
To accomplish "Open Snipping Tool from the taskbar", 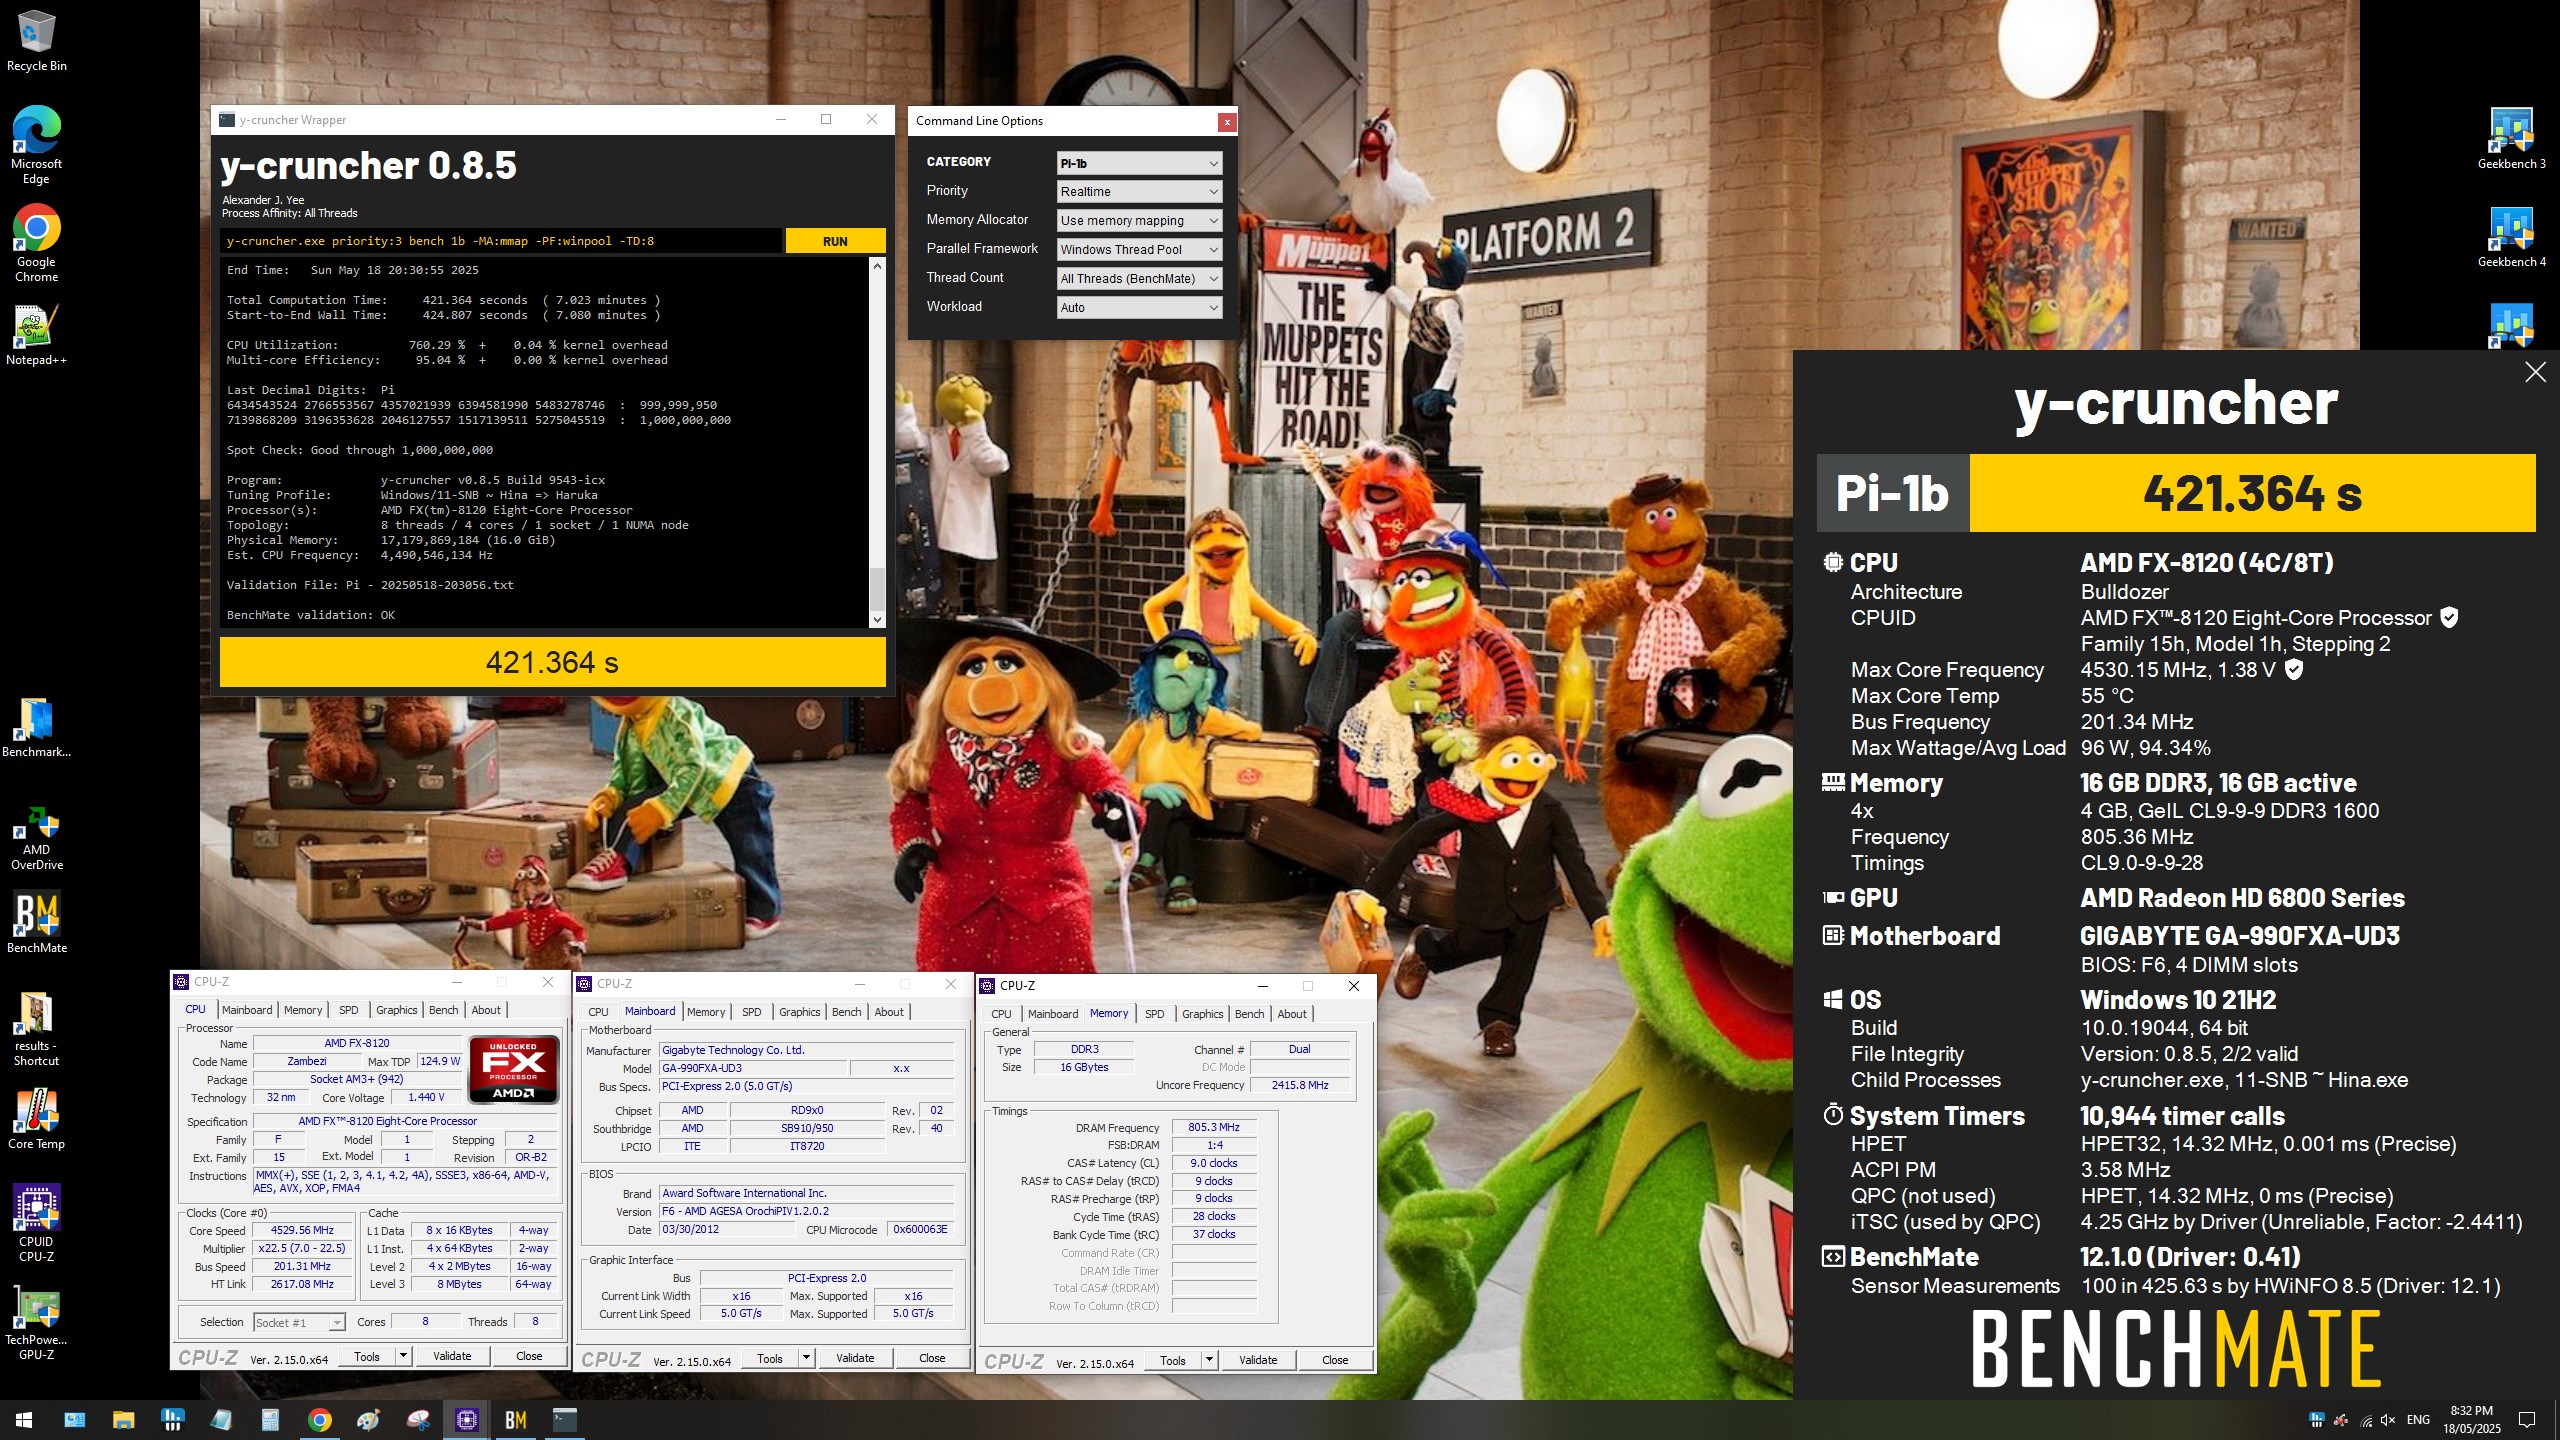I will tap(417, 1420).
